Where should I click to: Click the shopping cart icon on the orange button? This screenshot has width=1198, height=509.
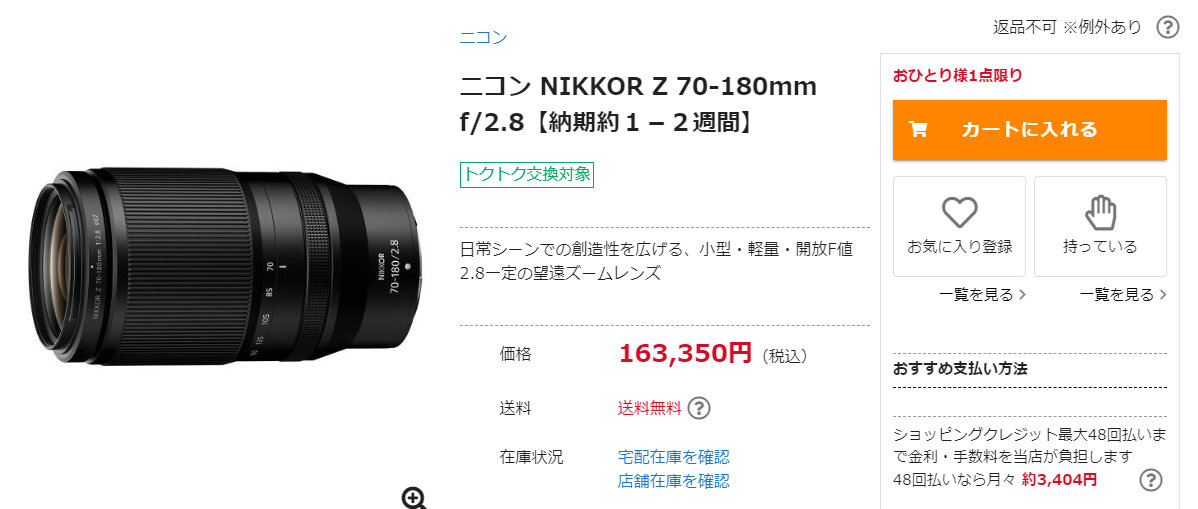coord(918,129)
